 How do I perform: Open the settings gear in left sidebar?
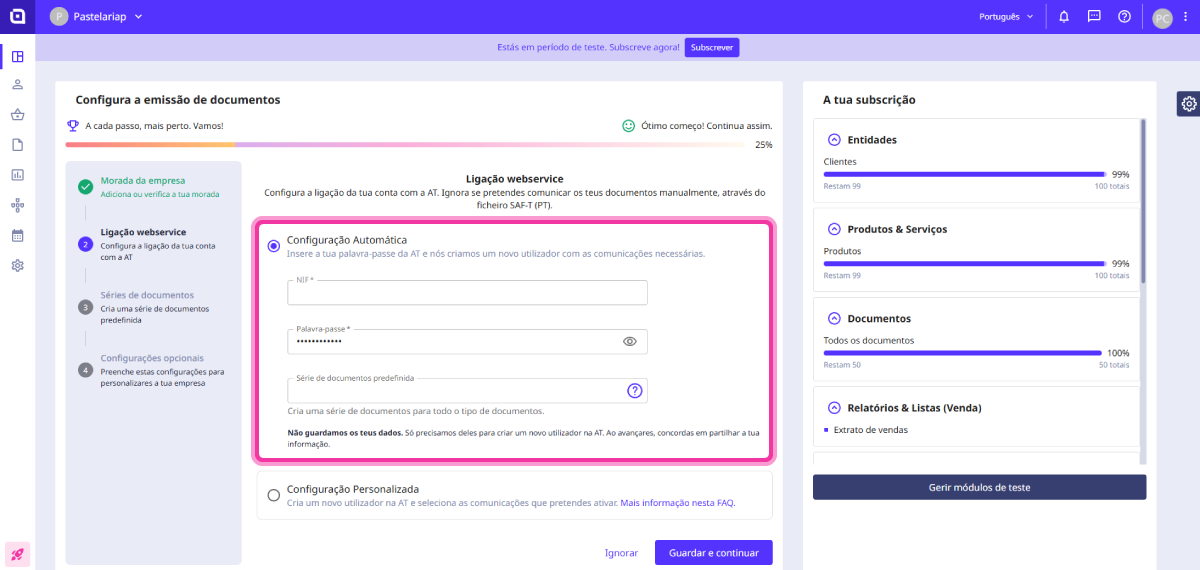(17, 266)
